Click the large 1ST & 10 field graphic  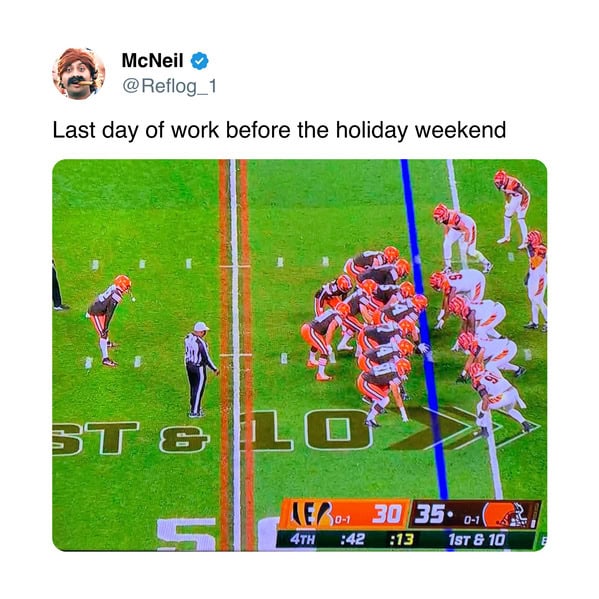[x=212, y=432]
